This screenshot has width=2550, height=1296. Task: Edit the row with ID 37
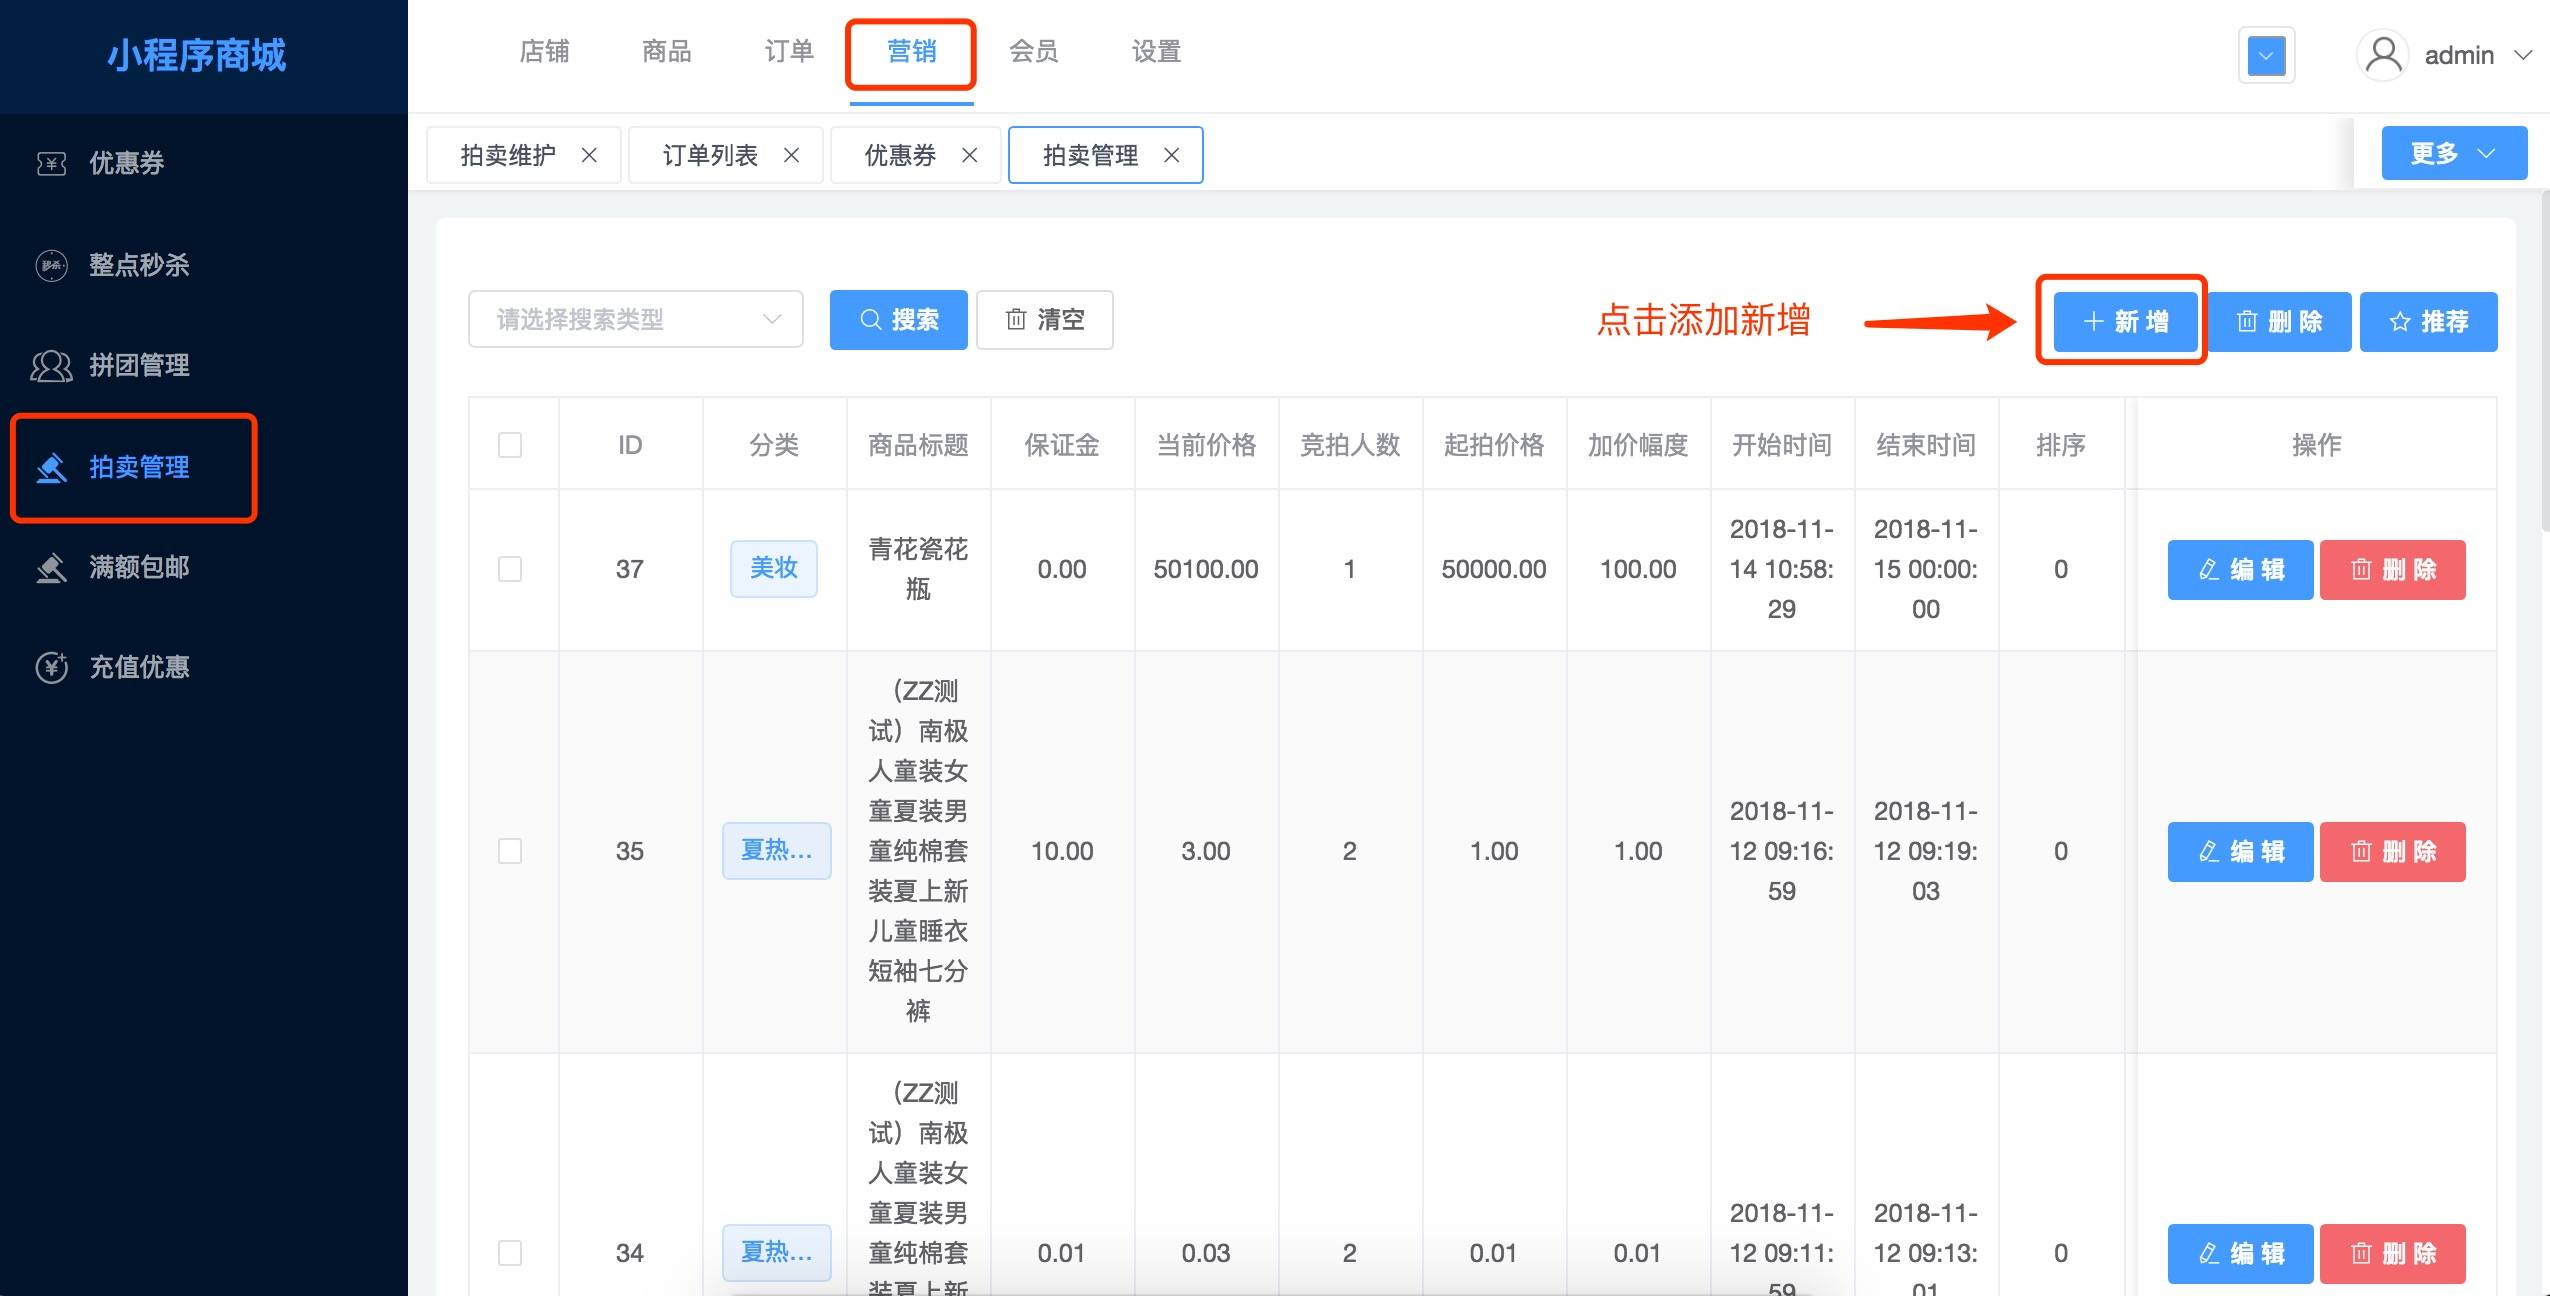(2240, 570)
